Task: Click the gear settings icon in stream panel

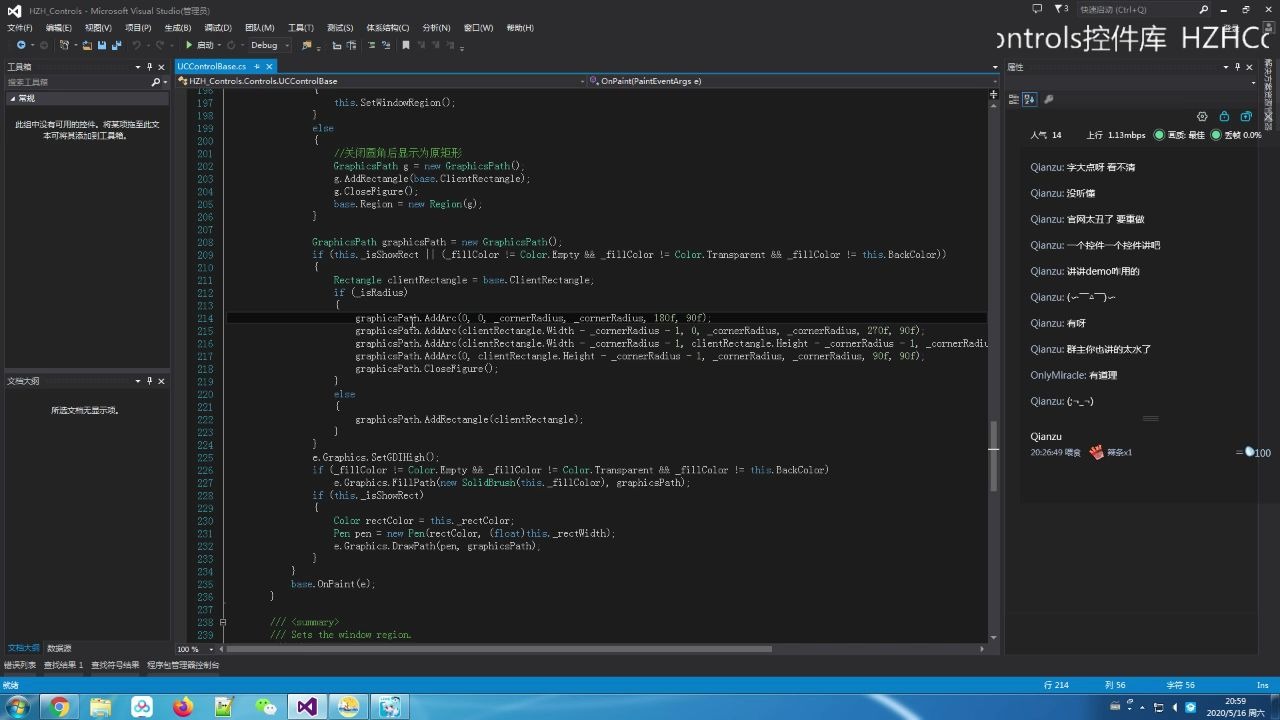Action: tap(1202, 117)
